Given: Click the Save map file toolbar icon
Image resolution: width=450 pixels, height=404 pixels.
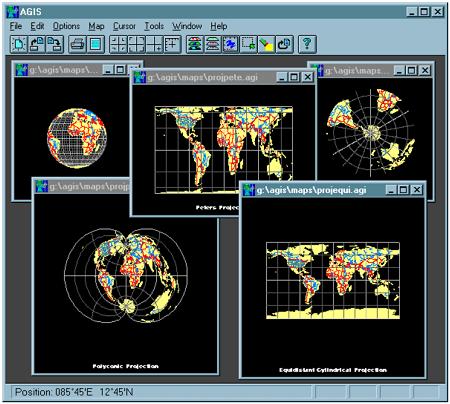Looking at the screenshot, I should (55, 44).
